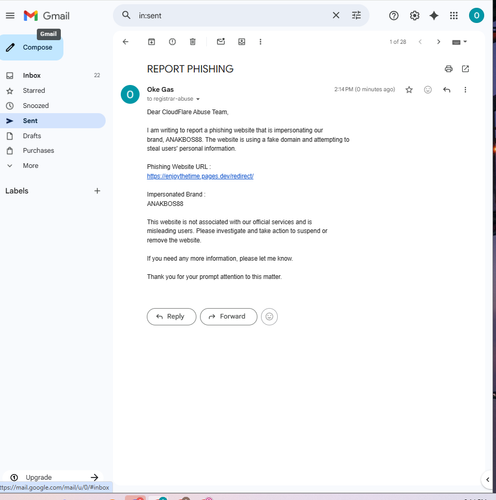
Task: Go to the older conversation arrow
Action: tap(438, 42)
